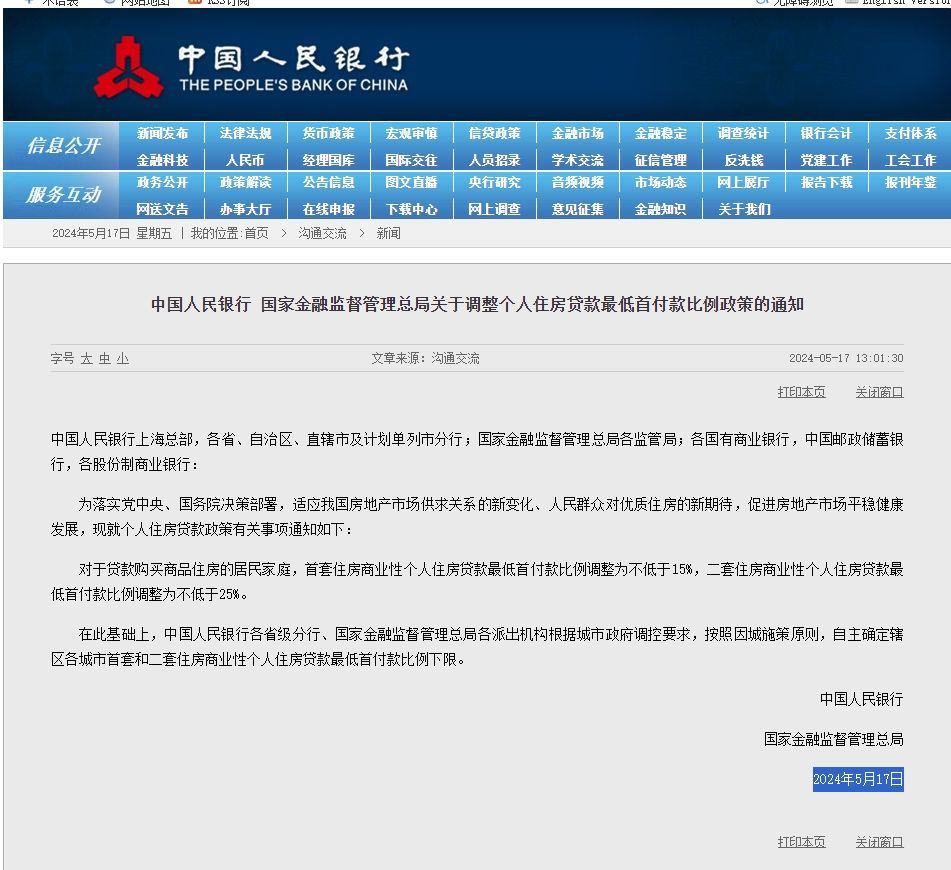
Task: Click the 打印本页 print link
Action: [x=800, y=391]
